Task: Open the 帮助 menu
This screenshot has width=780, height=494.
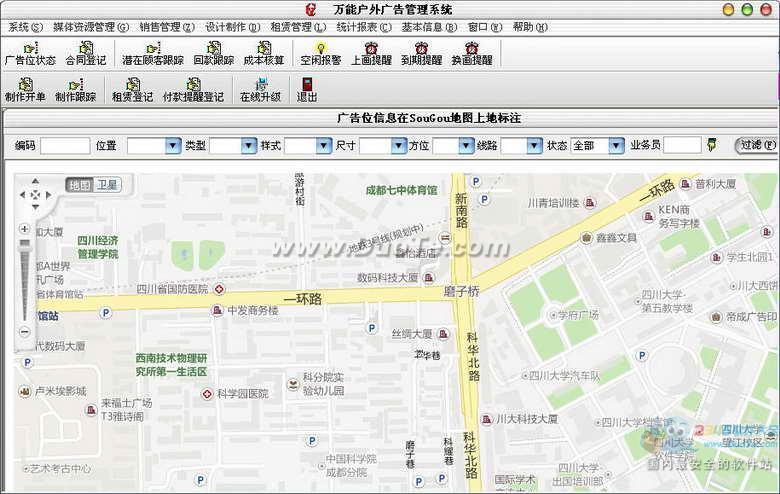Action: click(530, 27)
